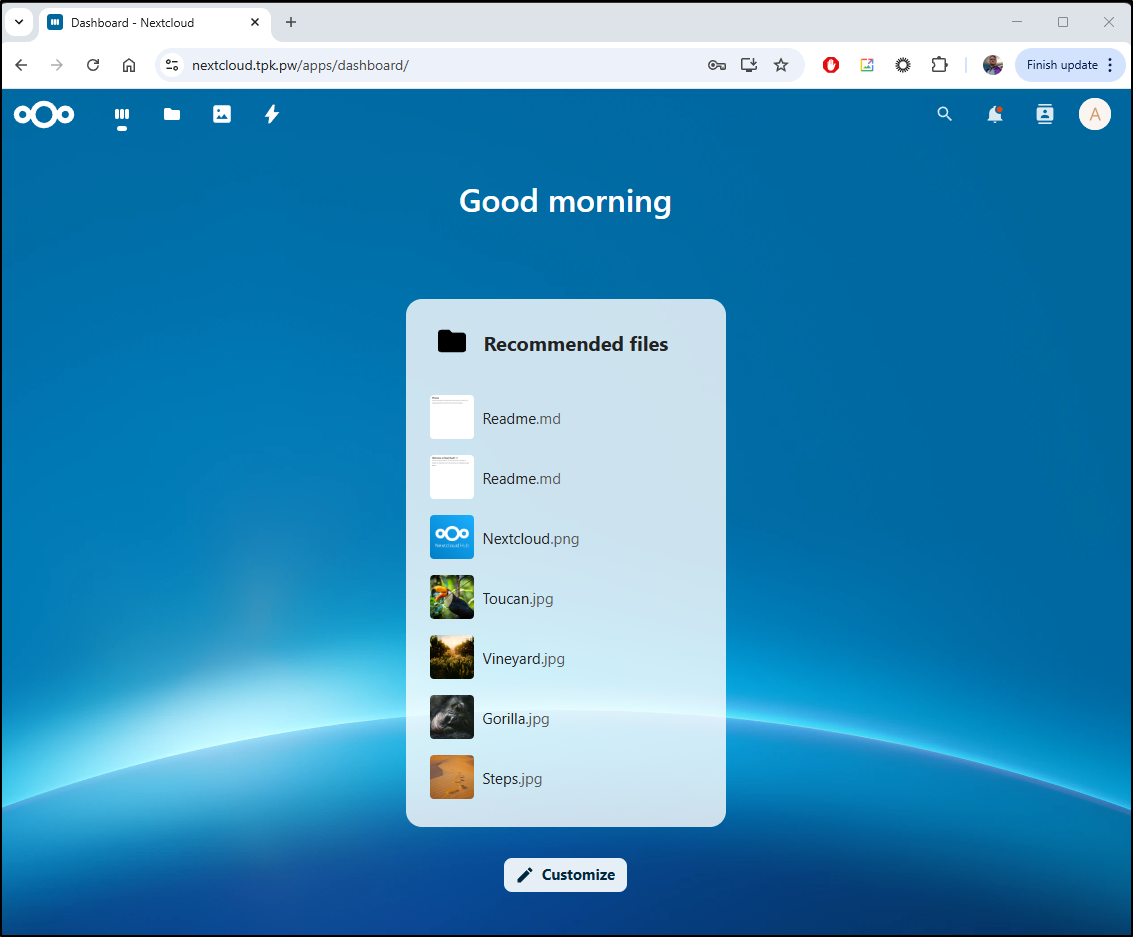Select the Dashboard - Nextcloud browser tab
The height and width of the screenshot is (937, 1133).
pyautogui.click(x=140, y=22)
